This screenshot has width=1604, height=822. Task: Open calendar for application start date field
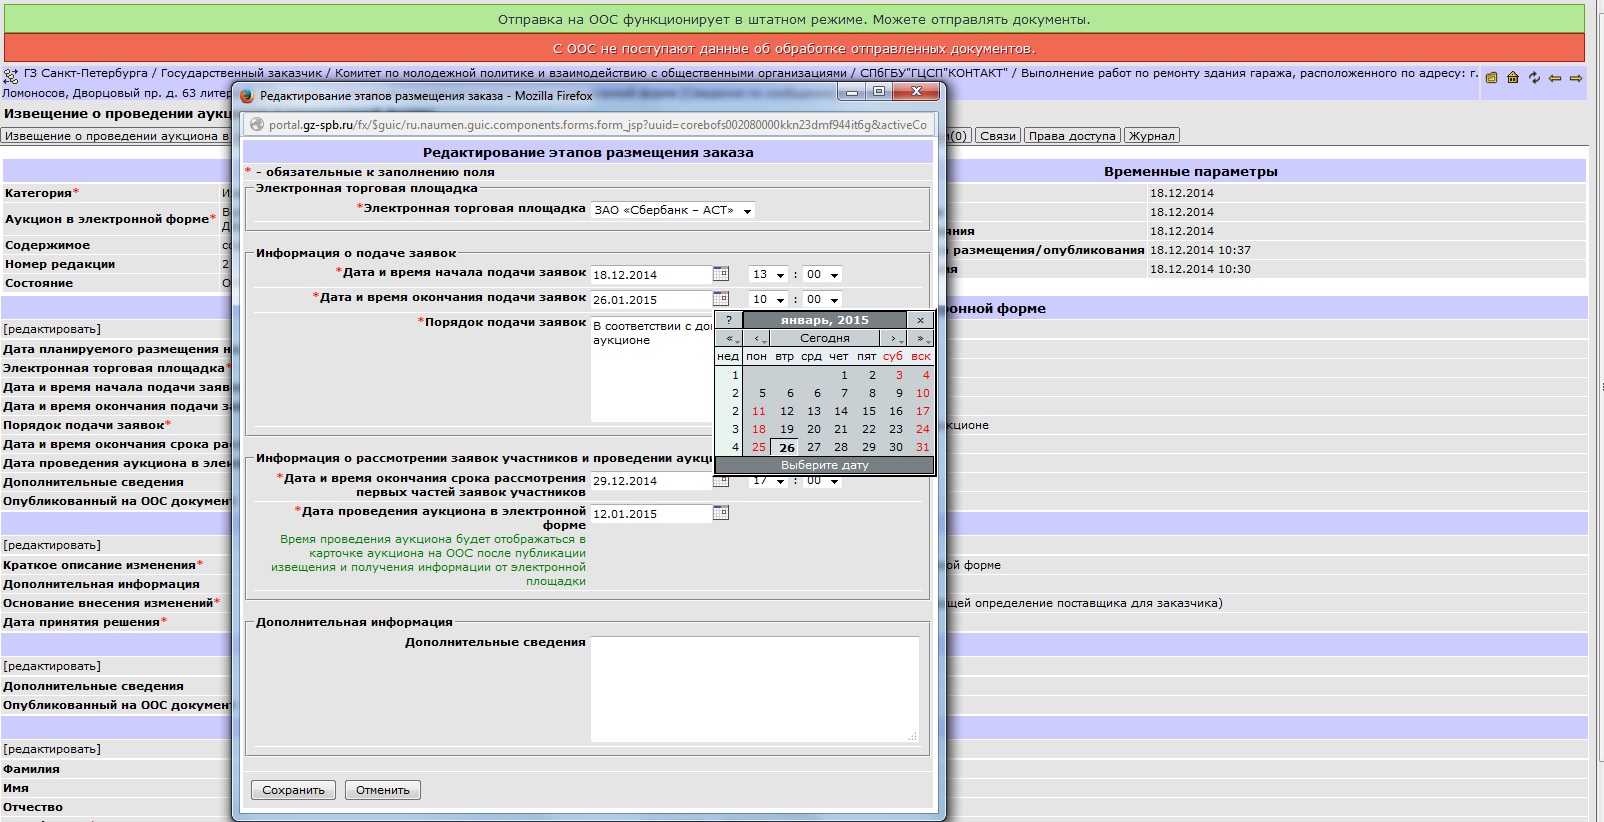[721, 274]
